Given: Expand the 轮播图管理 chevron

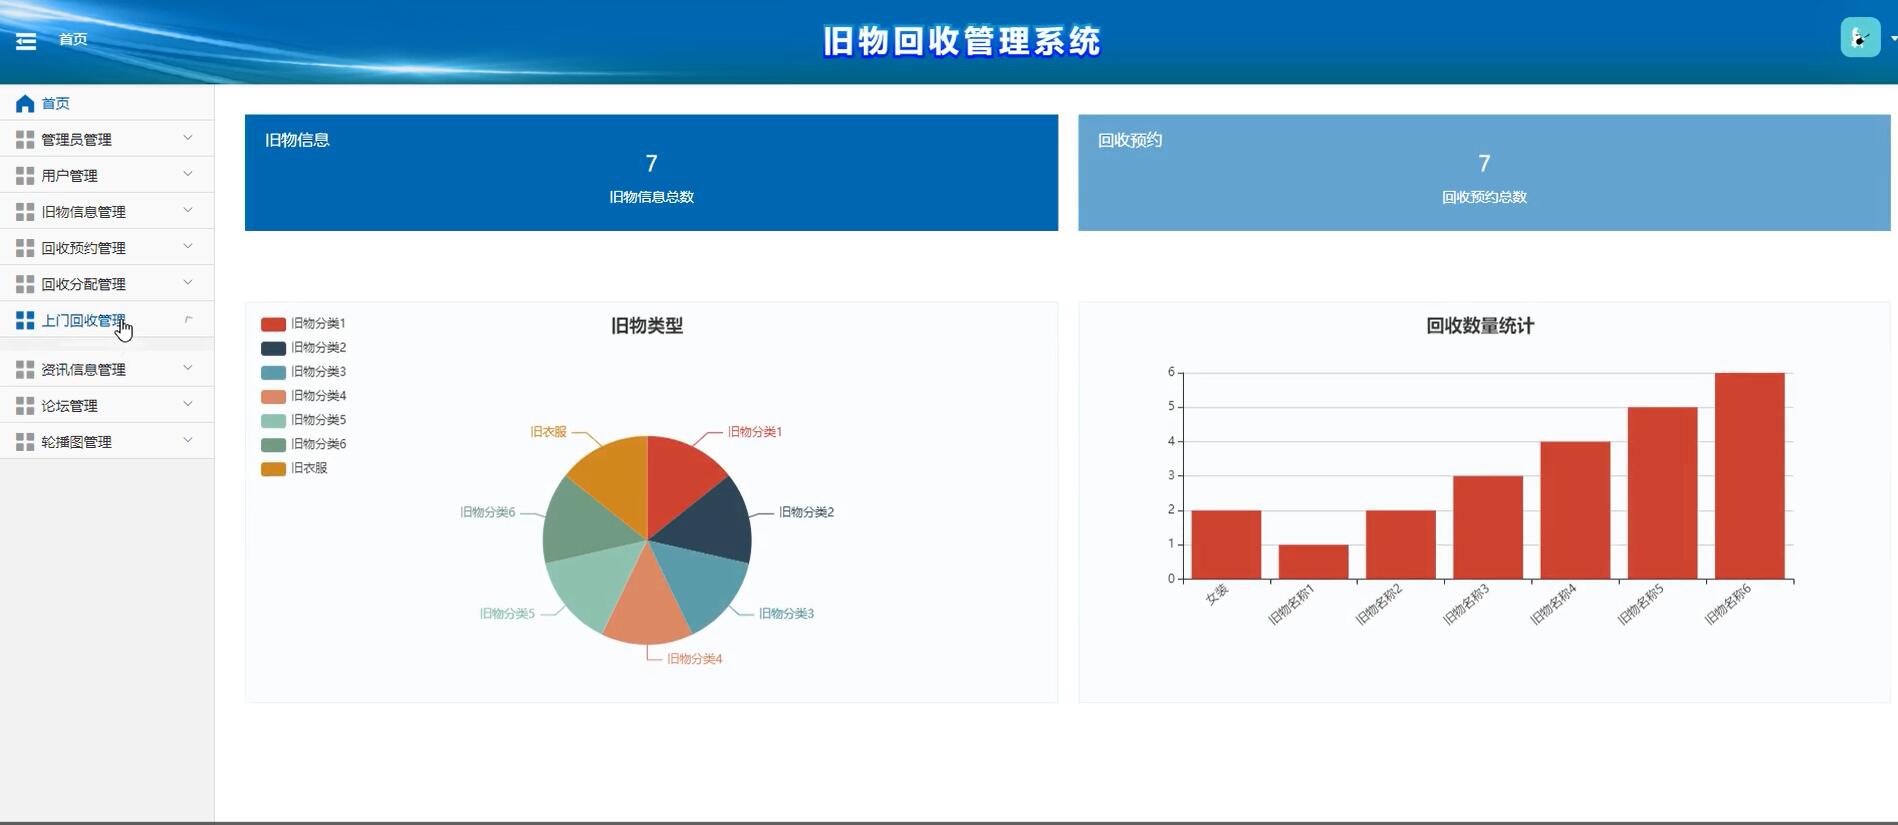Looking at the screenshot, I should (x=187, y=440).
